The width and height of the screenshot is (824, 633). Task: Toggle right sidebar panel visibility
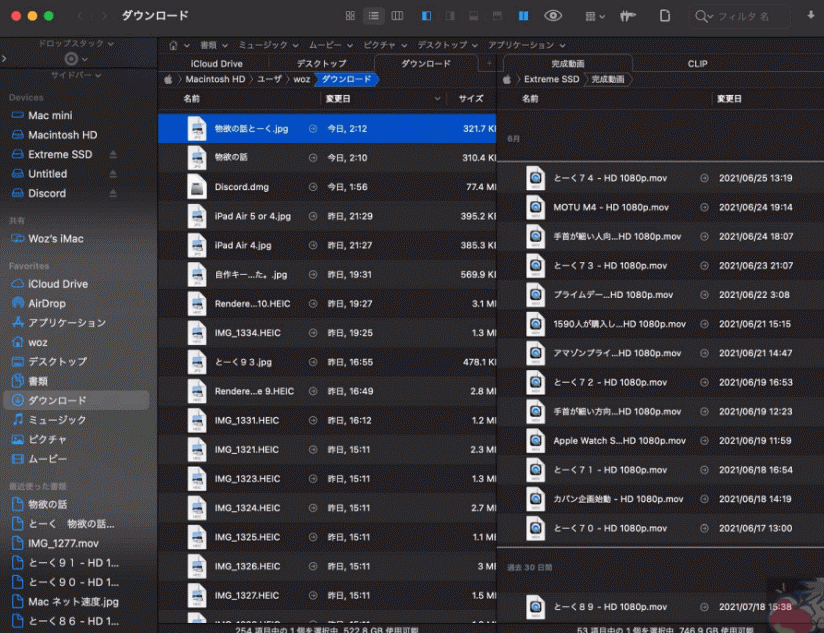pos(450,16)
